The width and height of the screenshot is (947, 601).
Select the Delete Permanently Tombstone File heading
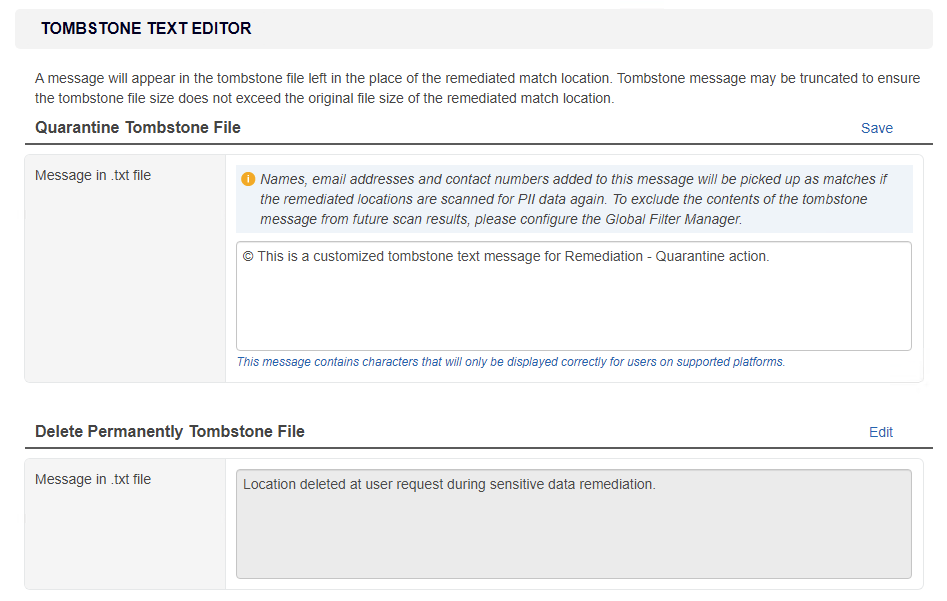click(170, 431)
